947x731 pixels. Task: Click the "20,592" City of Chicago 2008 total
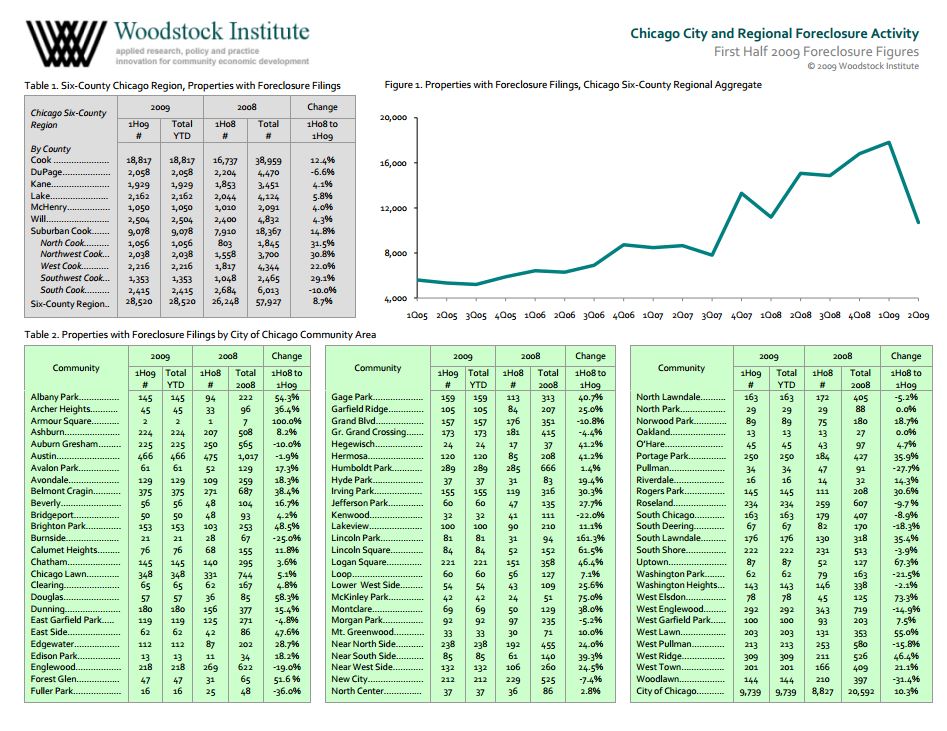[x=861, y=692]
